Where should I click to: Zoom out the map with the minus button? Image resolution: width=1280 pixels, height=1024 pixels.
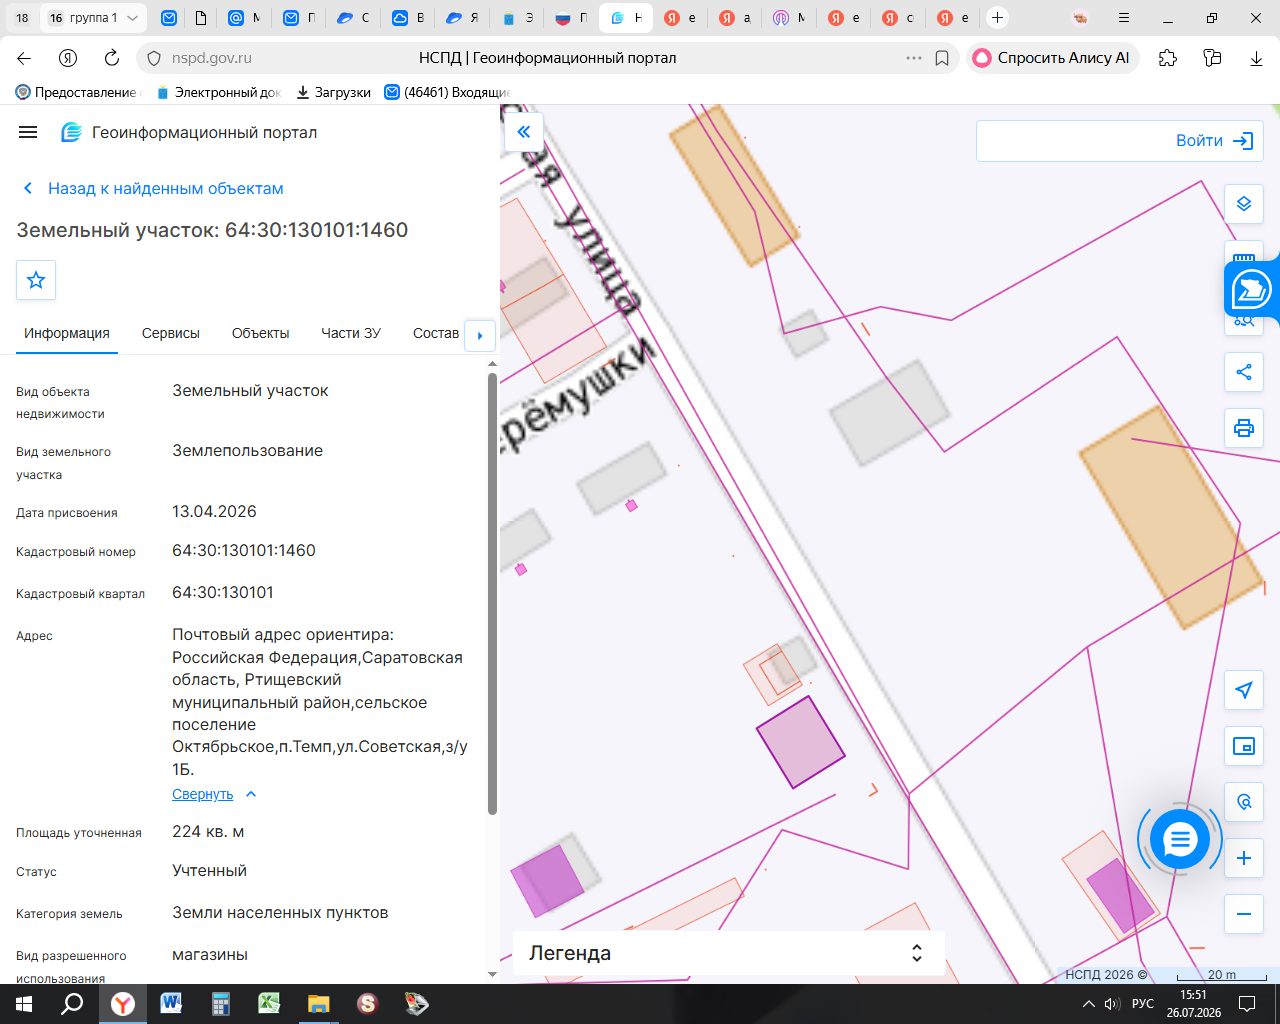coord(1244,914)
